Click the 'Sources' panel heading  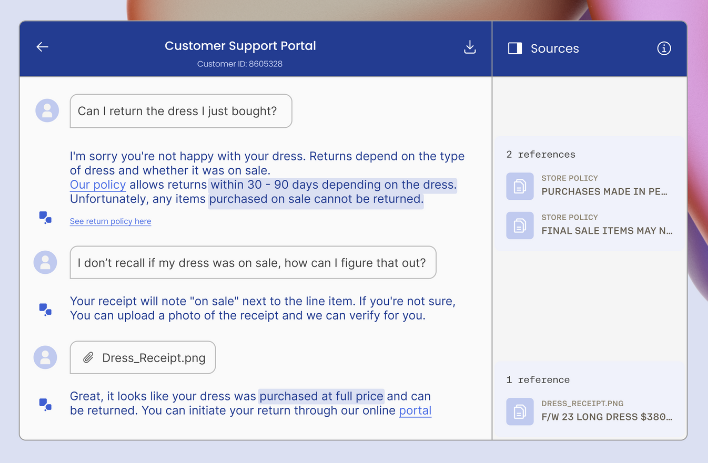555,48
